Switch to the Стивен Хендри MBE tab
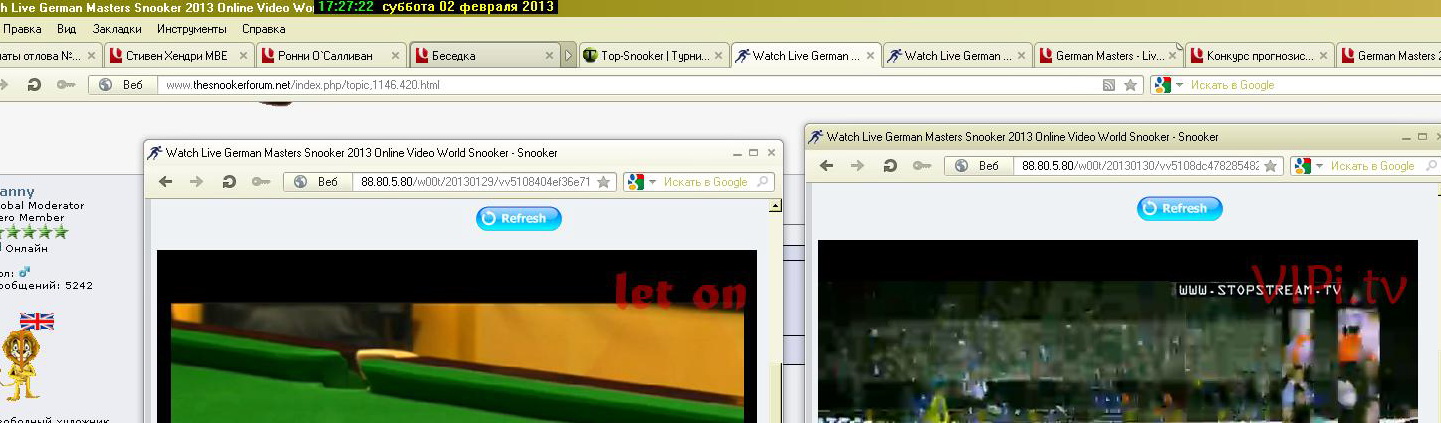 coord(176,56)
